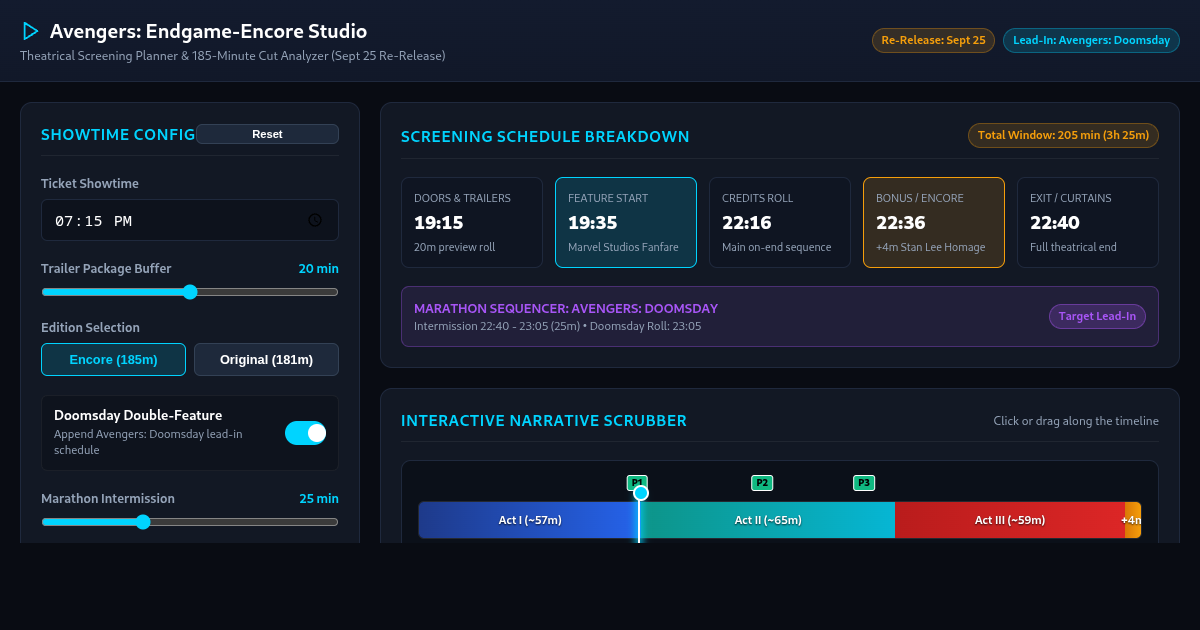Click the Re-Release: Sept 25 badge
This screenshot has width=1200, height=630.
(933, 41)
